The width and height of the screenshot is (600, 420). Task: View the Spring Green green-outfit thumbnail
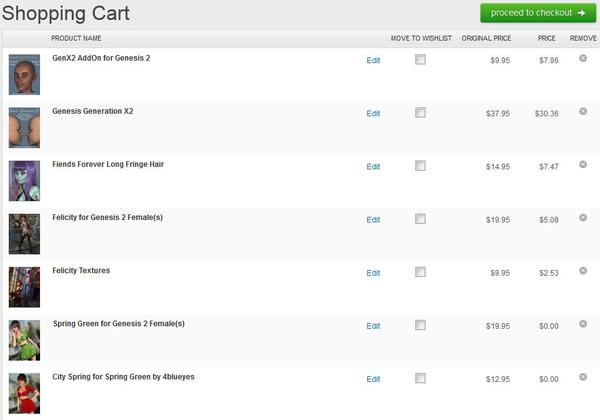(x=24, y=340)
